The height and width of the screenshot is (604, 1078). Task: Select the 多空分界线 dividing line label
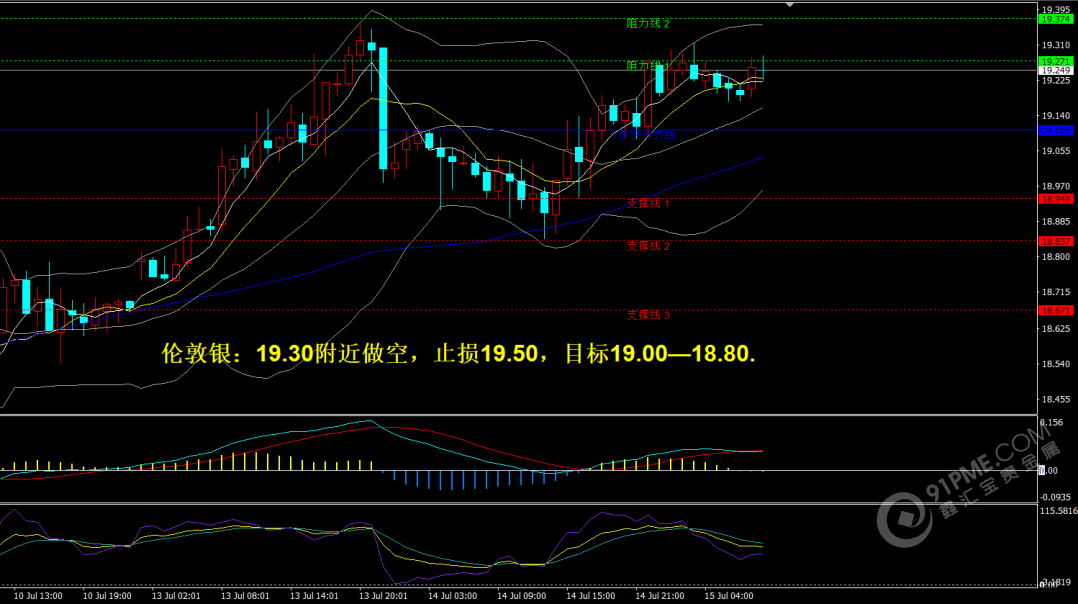tap(647, 135)
